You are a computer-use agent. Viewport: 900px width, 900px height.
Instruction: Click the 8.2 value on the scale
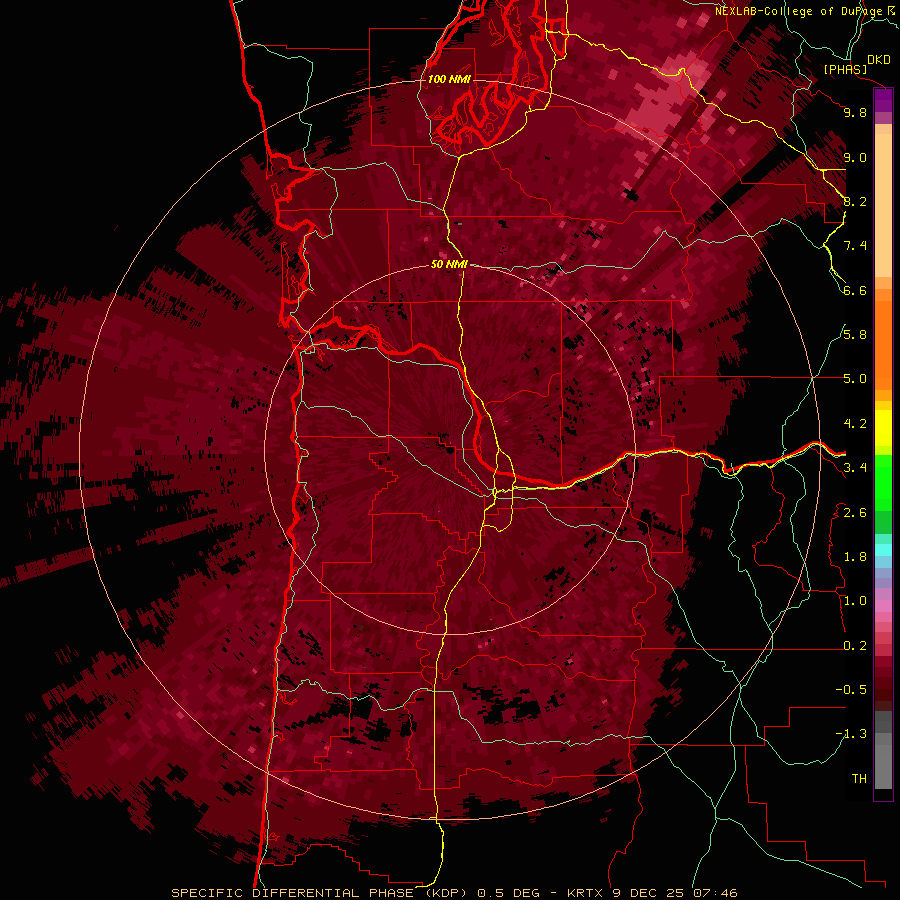(855, 202)
